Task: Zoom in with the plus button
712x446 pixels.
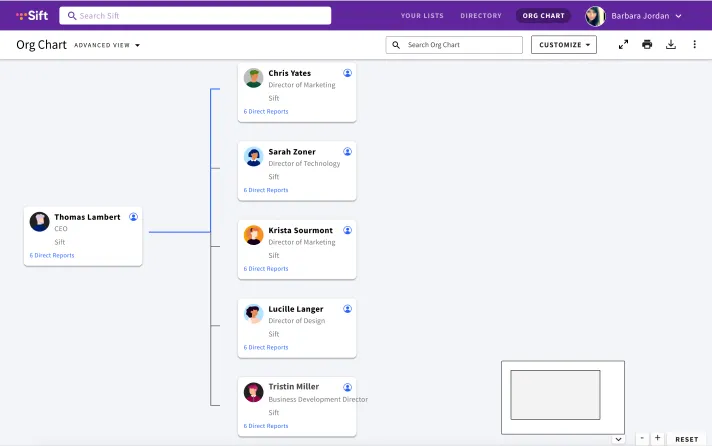Action: tap(658, 438)
